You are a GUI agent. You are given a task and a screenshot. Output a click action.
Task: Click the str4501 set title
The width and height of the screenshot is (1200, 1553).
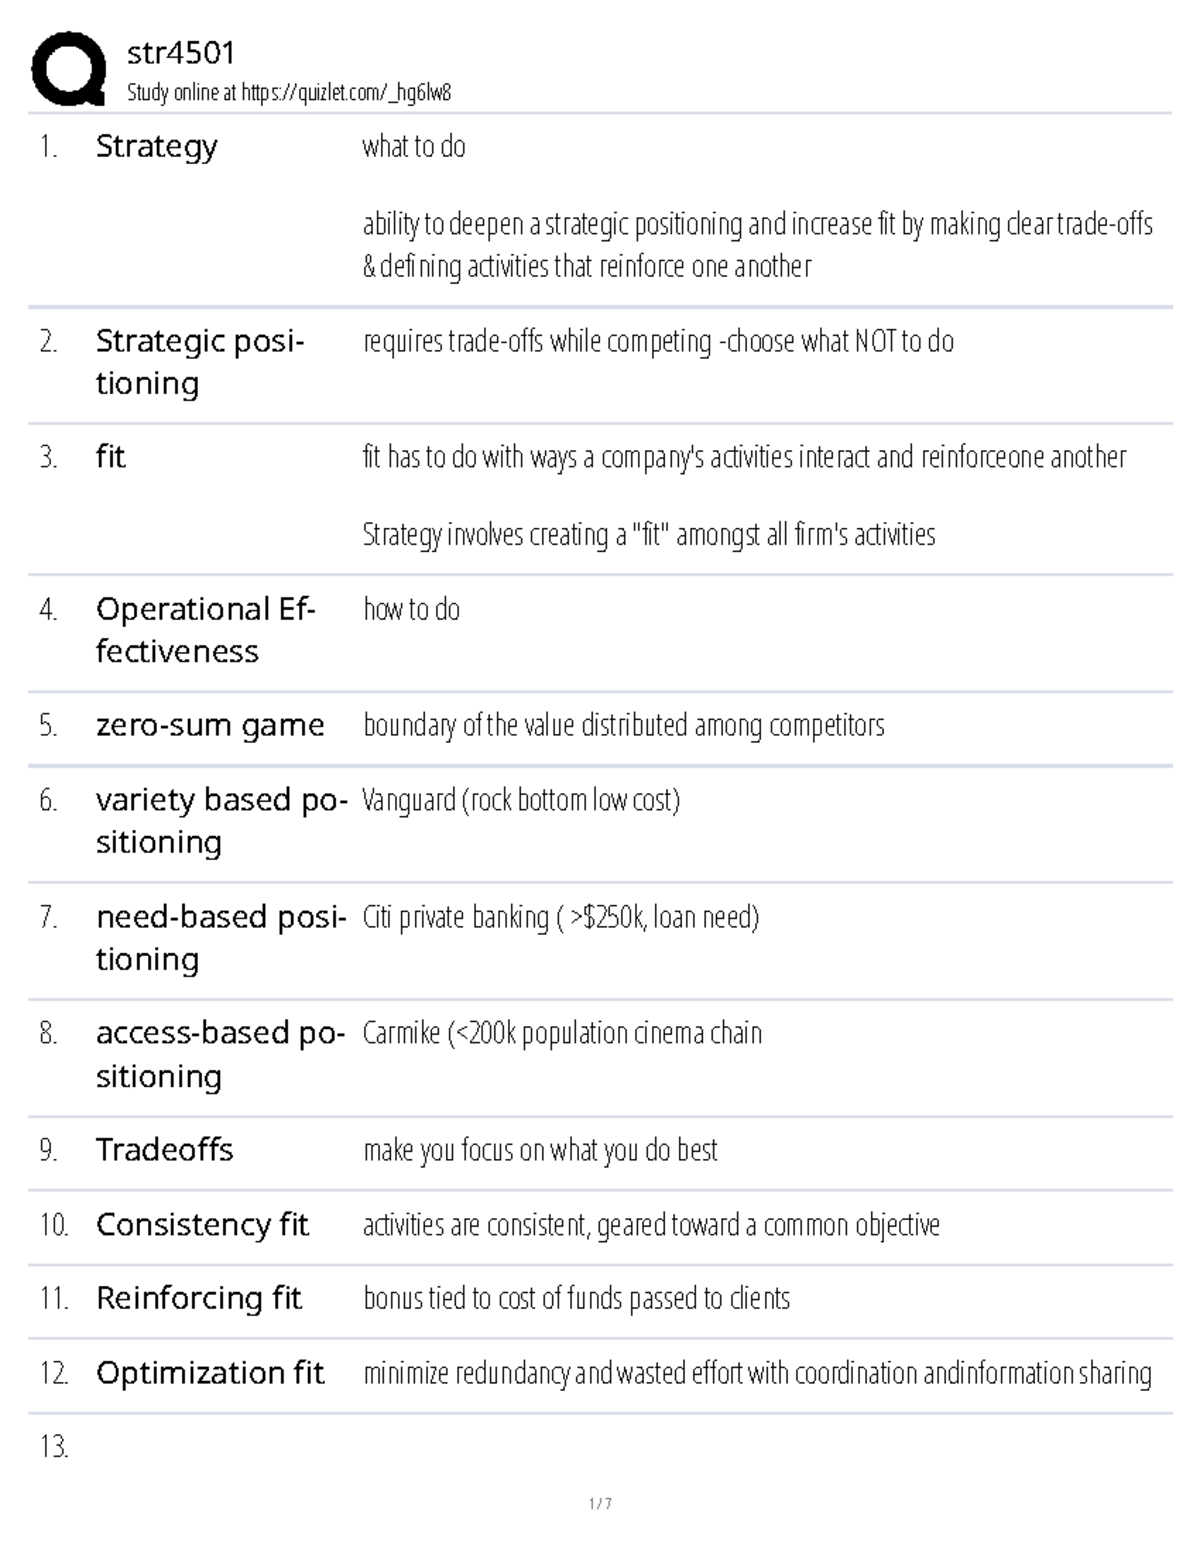coord(181,52)
